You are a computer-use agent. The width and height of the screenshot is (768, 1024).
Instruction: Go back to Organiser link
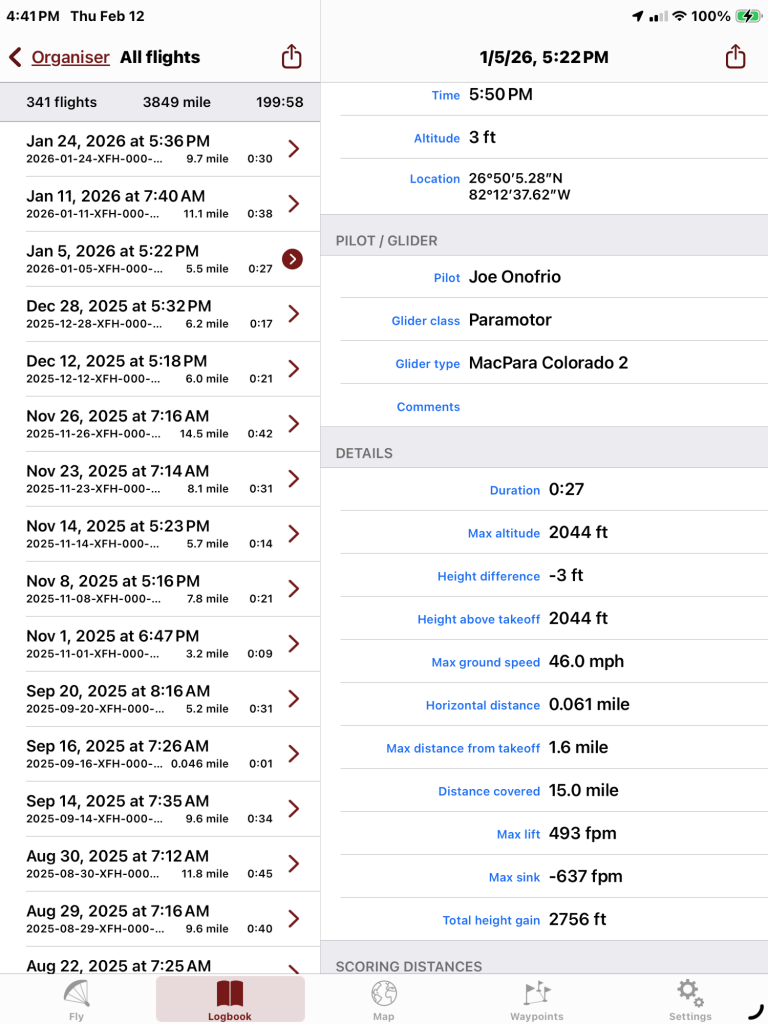(x=70, y=57)
